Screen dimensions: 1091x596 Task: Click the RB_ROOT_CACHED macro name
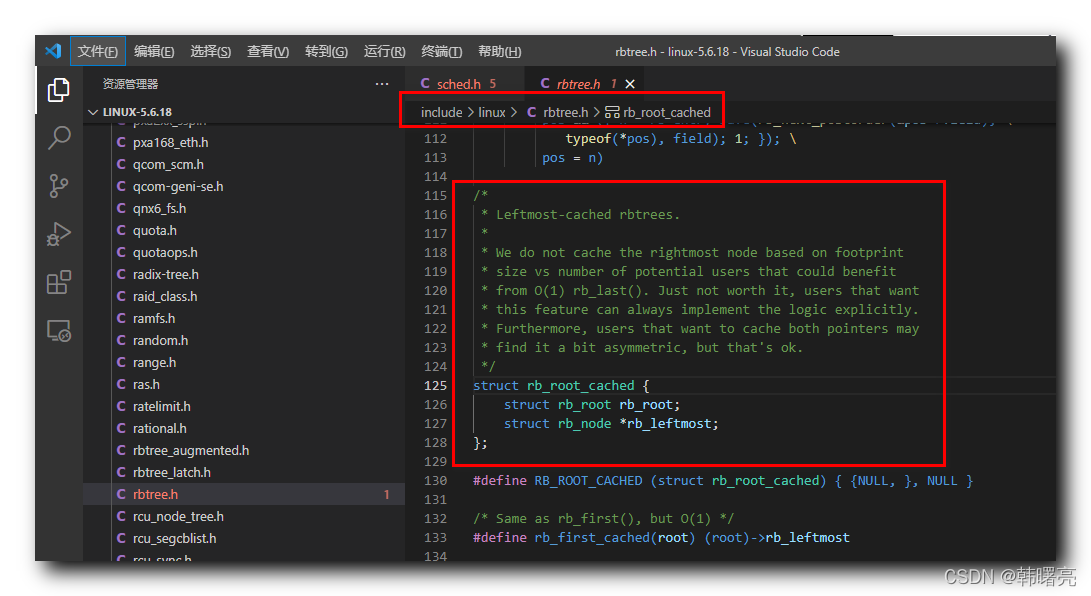pos(589,481)
